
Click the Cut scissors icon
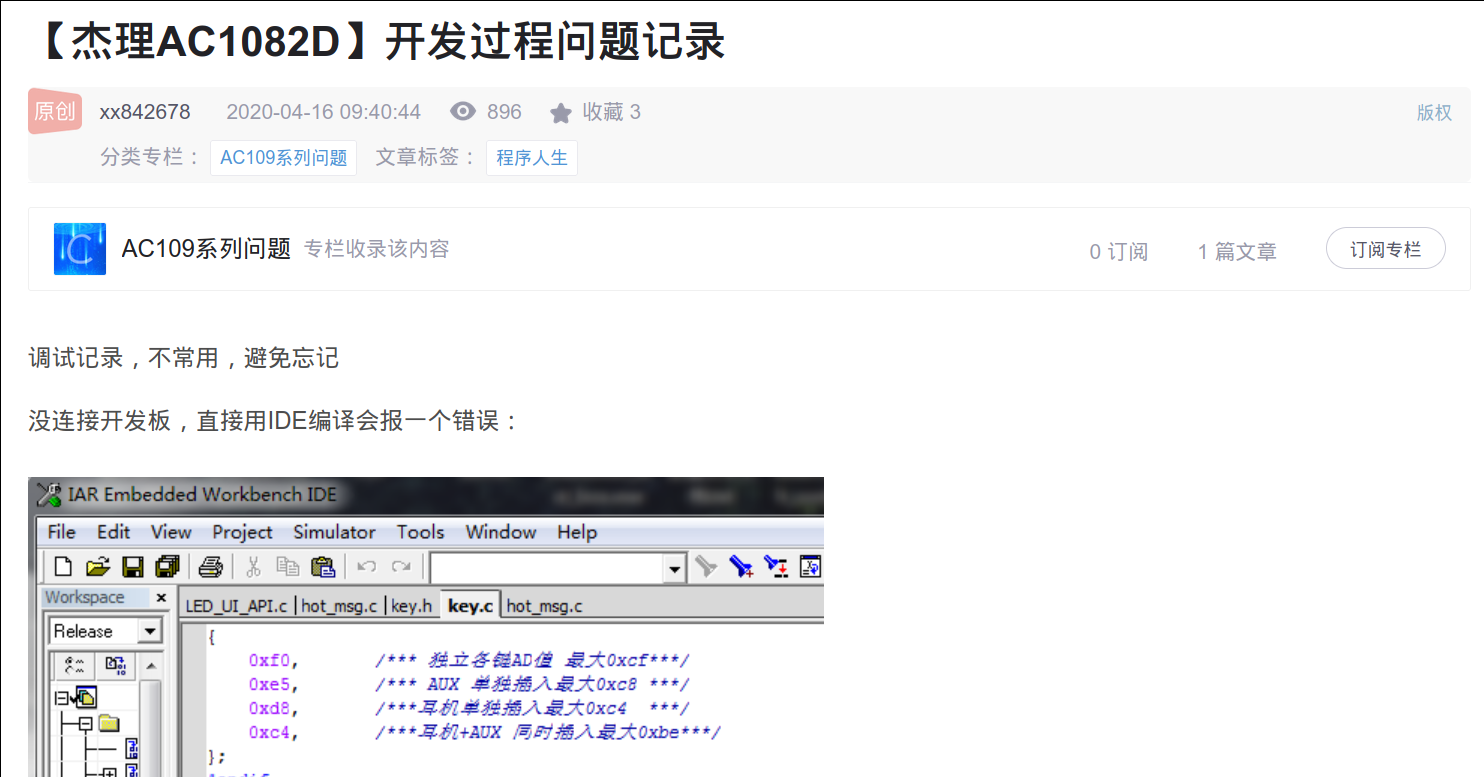[x=253, y=567]
